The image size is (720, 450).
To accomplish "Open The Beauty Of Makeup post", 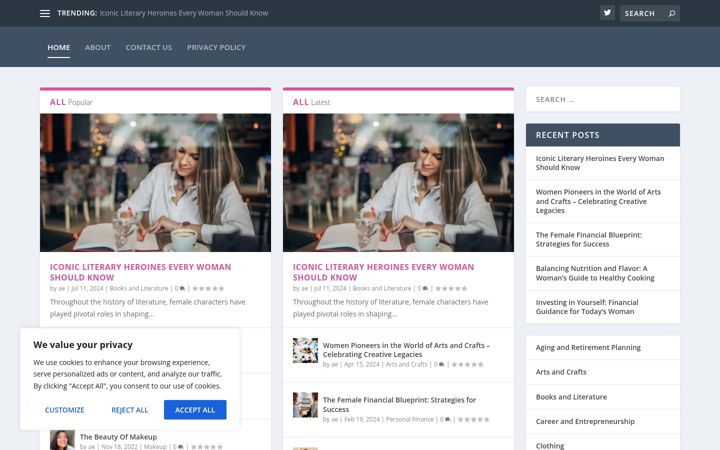I will pos(118,437).
